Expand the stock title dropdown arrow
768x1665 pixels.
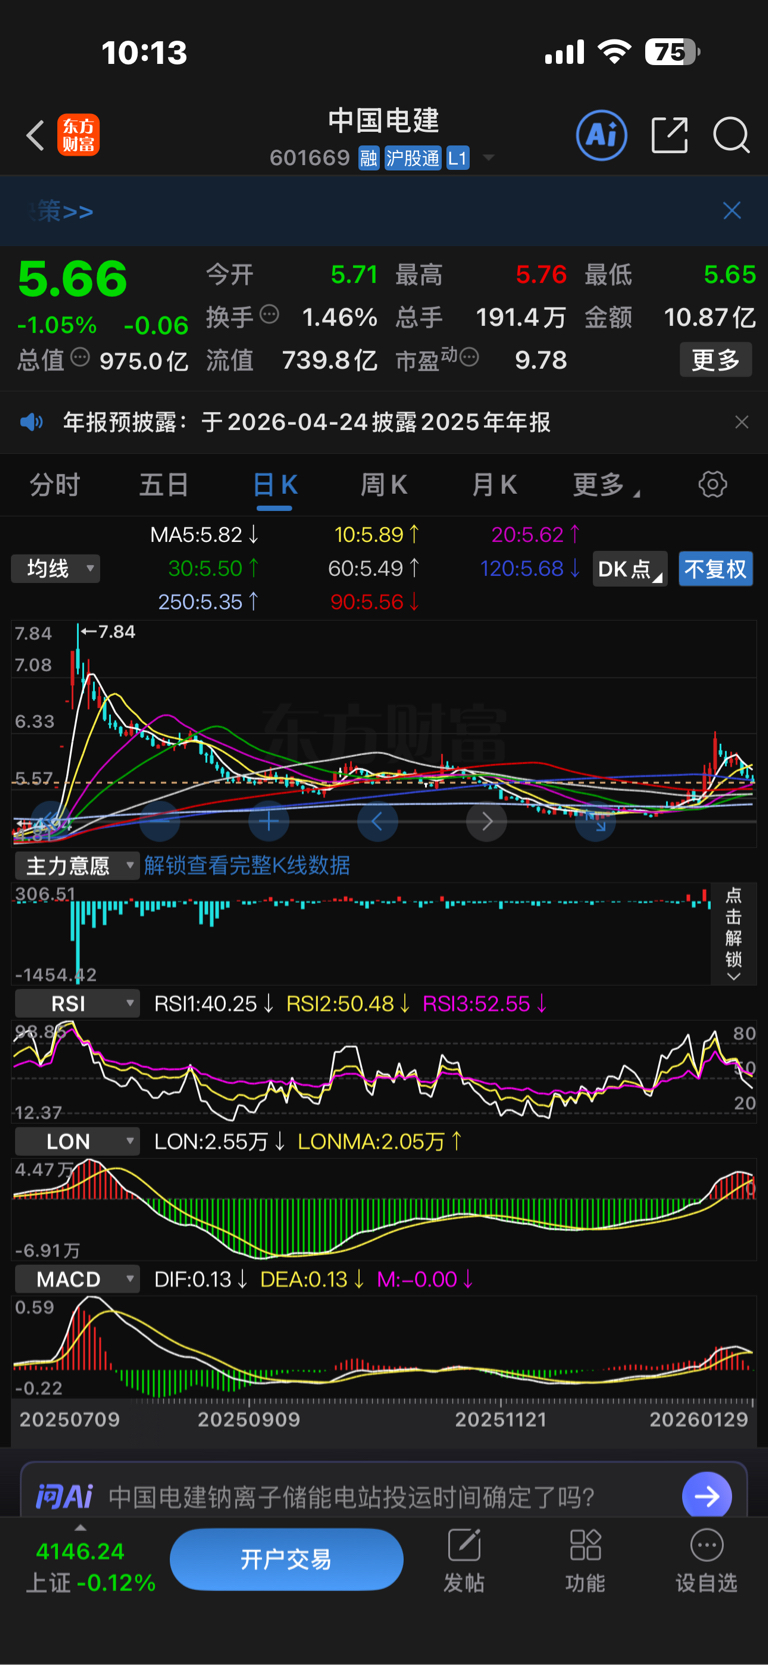pyautogui.click(x=489, y=158)
